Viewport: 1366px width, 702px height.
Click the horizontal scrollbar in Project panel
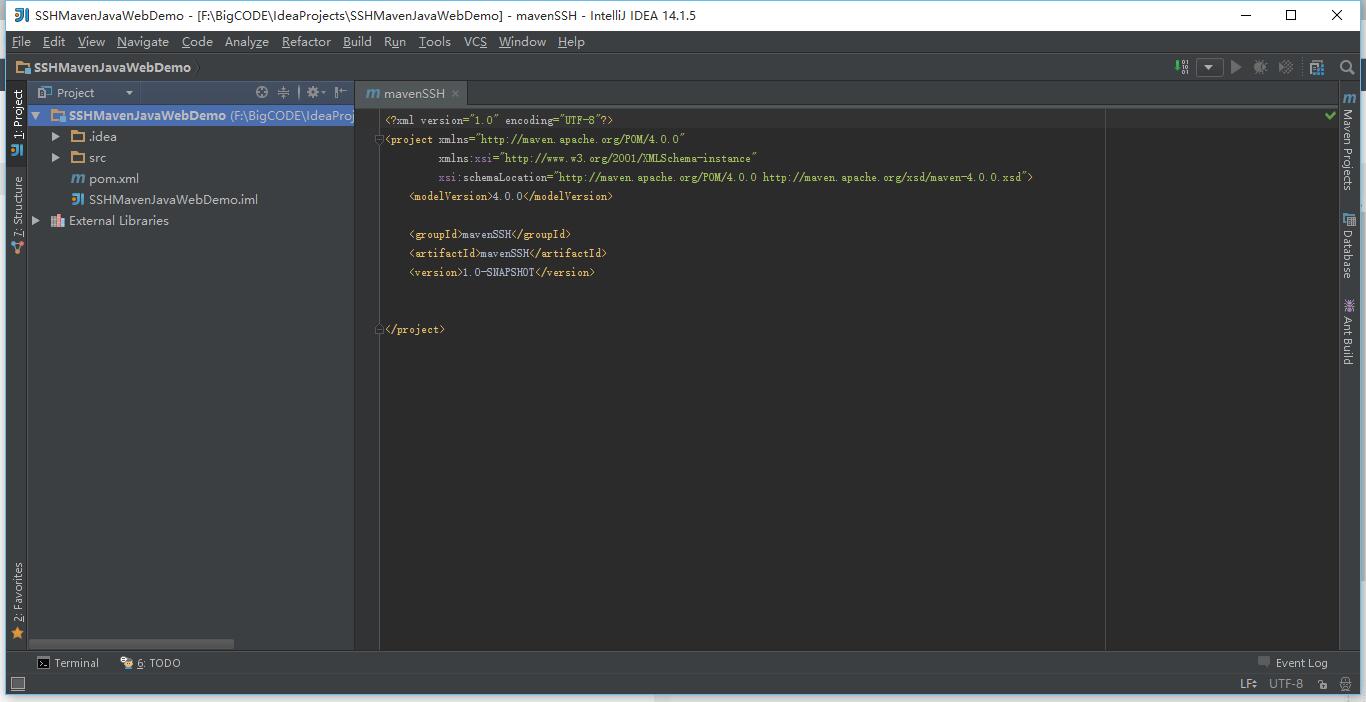point(131,644)
